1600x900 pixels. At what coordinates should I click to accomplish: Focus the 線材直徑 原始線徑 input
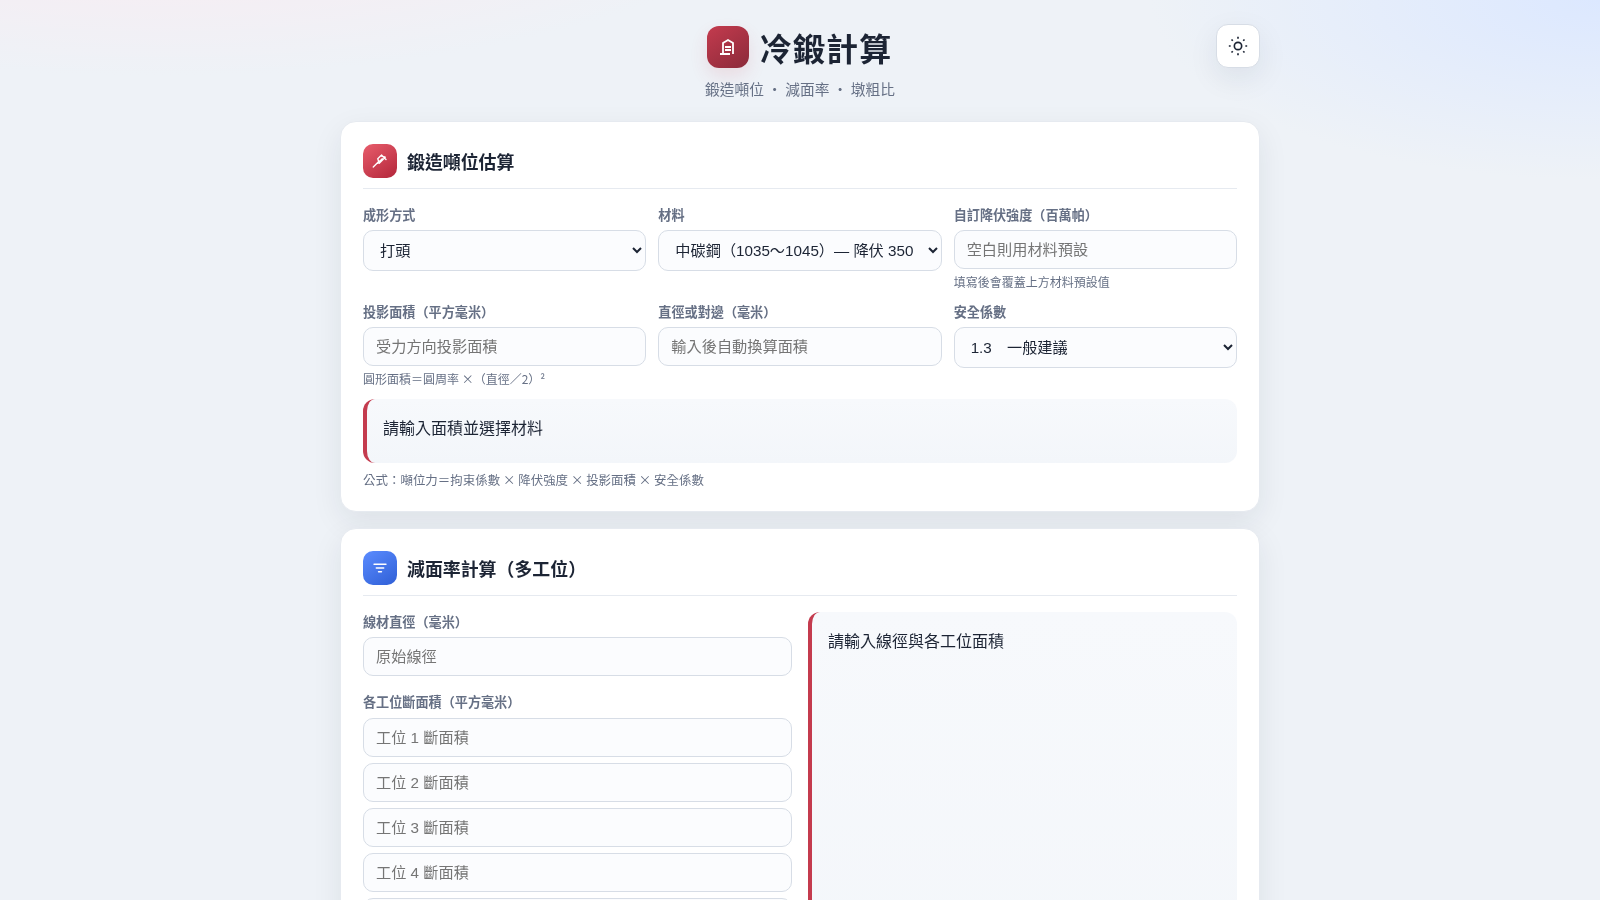pos(577,657)
